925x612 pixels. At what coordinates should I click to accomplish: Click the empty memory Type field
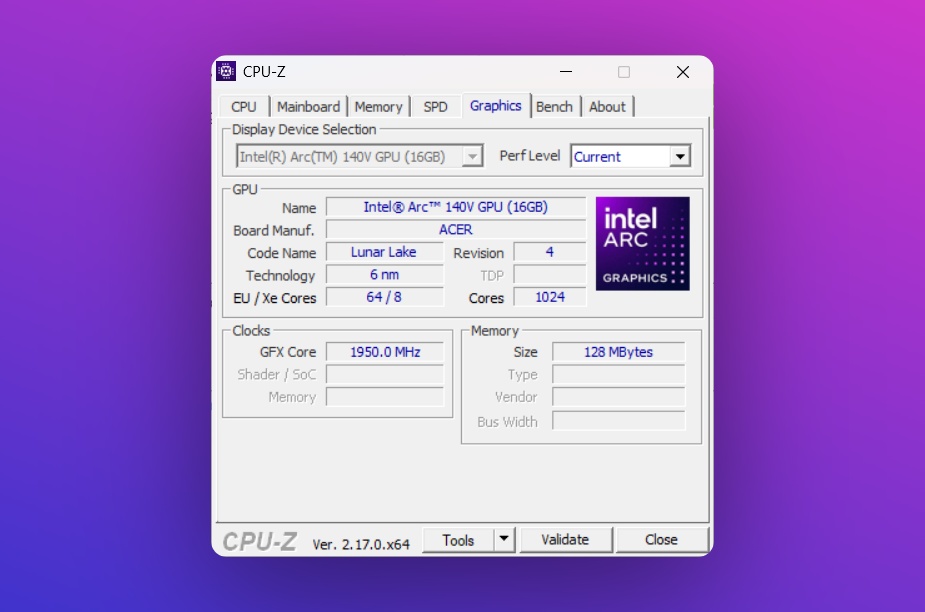618,374
